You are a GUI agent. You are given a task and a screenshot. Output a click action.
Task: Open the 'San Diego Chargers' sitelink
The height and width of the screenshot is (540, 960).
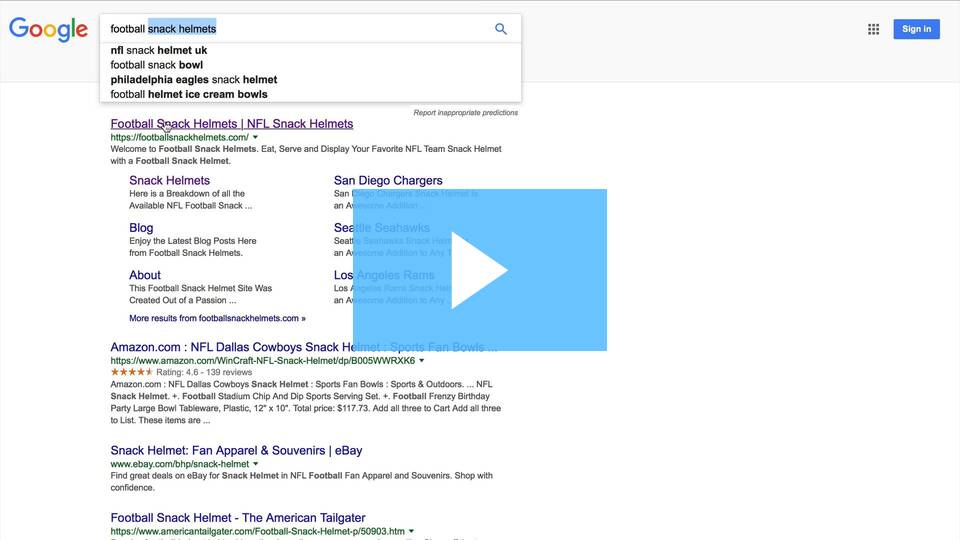(x=388, y=181)
